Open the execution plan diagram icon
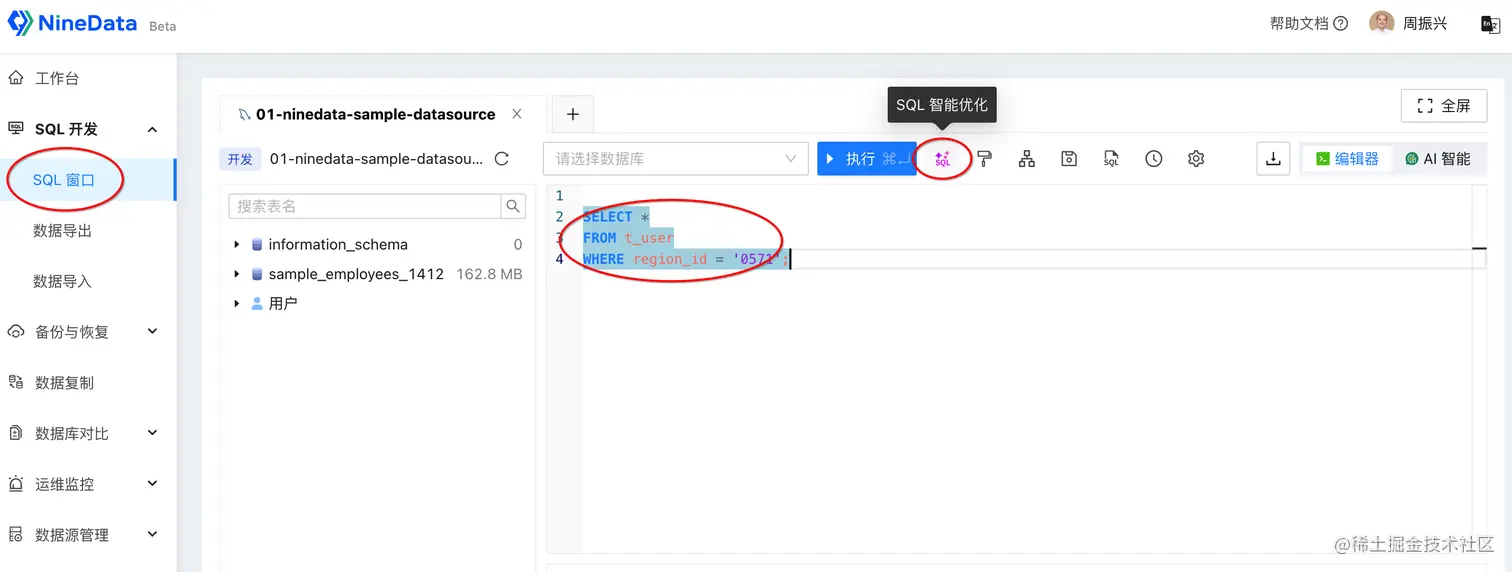The height and width of the screenshot is (572, 1512). (x=1027, y=159)
